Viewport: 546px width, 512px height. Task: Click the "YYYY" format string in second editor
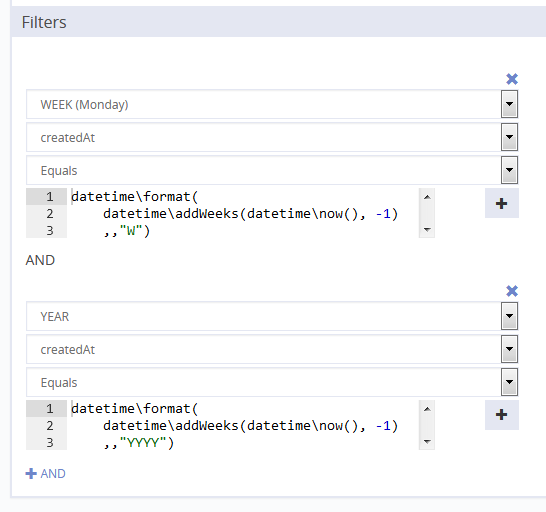coord(143,443)
